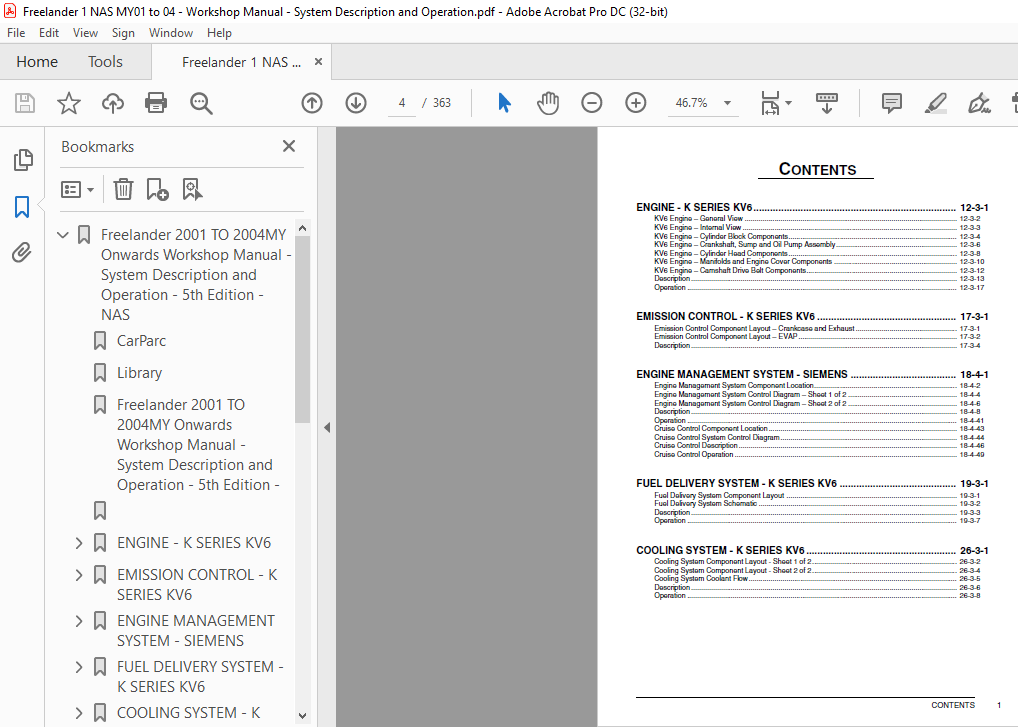Screen dimensions: 1018x727
Task: Click the Sign document pen icon
Action: click(979, 103)
